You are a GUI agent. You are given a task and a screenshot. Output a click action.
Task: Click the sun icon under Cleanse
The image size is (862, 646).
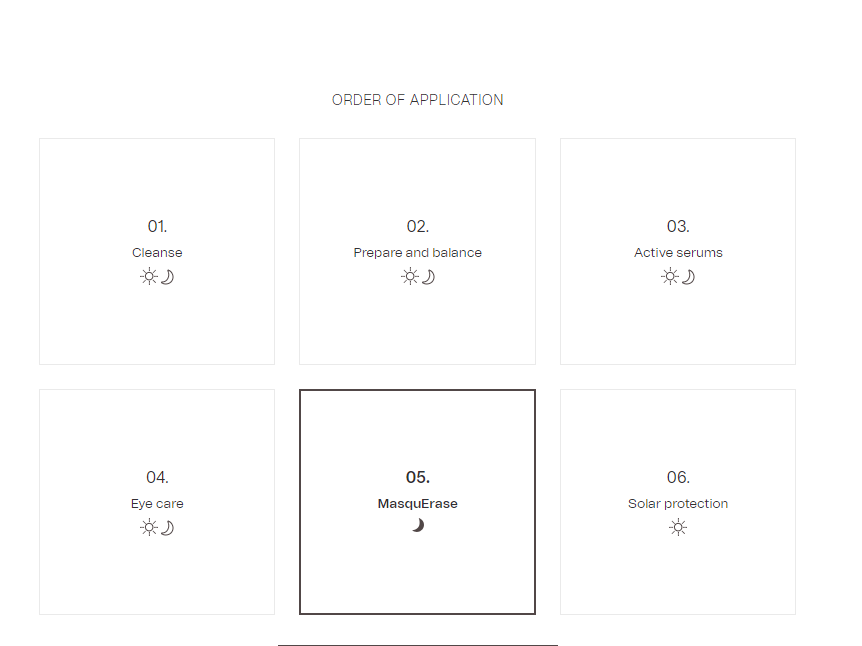149,277
